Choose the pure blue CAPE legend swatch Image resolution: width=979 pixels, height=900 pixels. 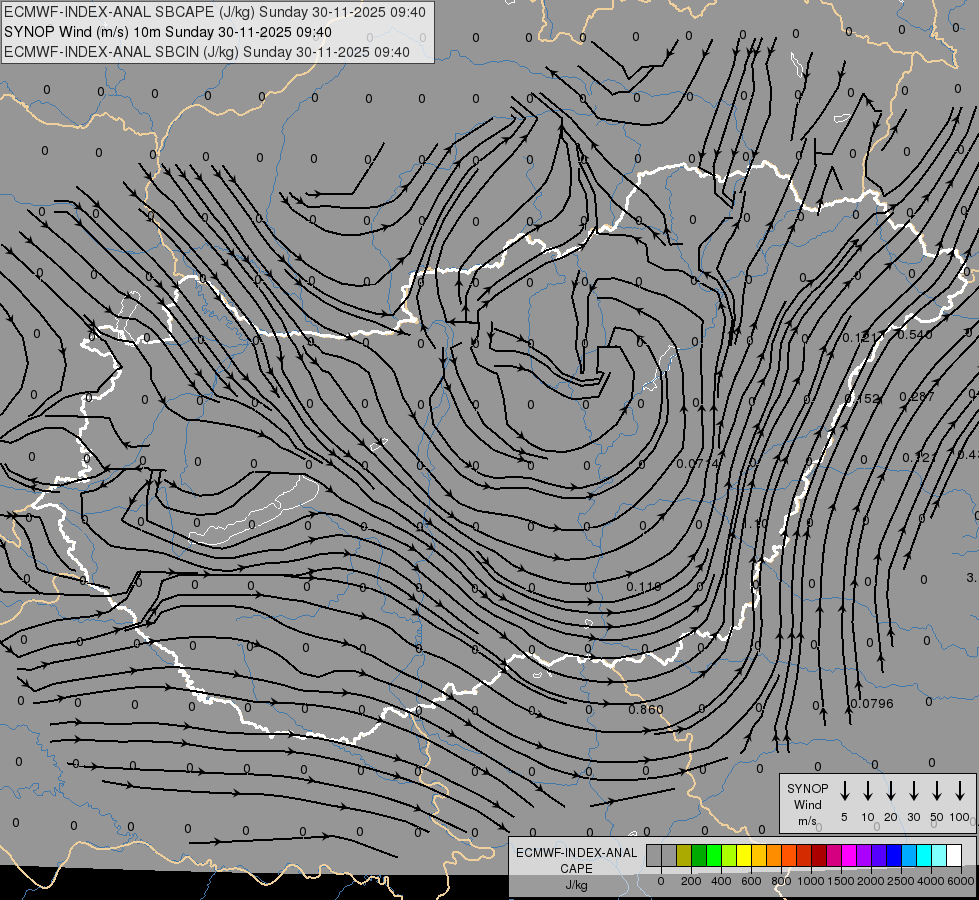pyautogui.click(x=894, y=856)
